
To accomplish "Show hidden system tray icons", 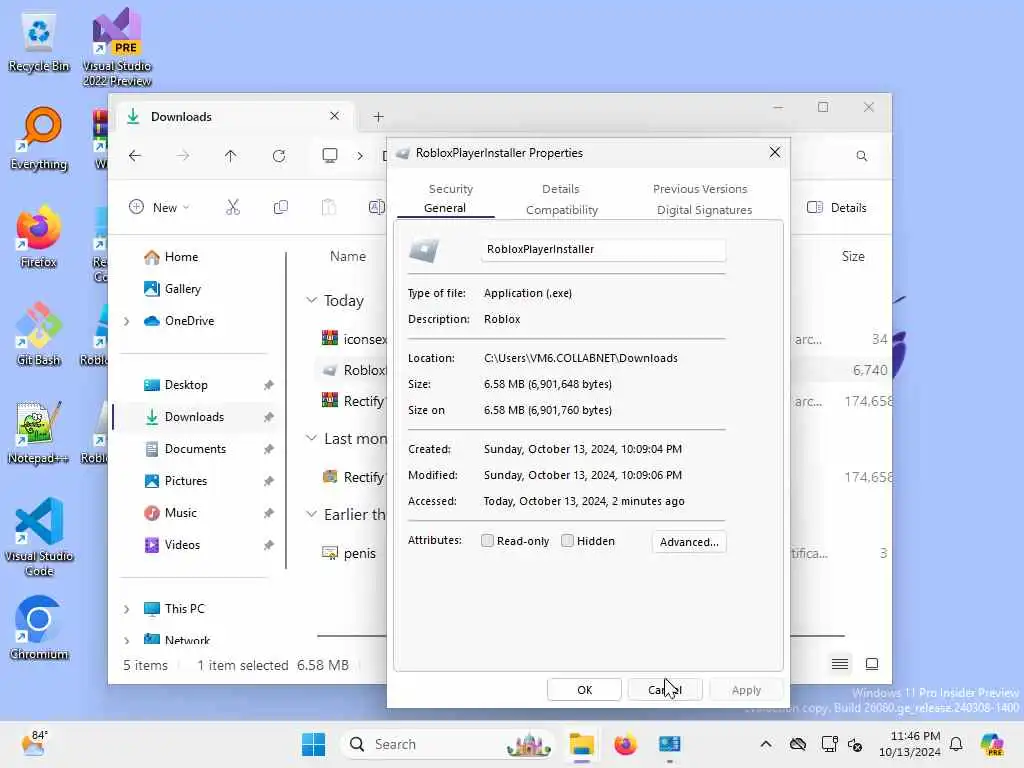I will click(766, 744).
